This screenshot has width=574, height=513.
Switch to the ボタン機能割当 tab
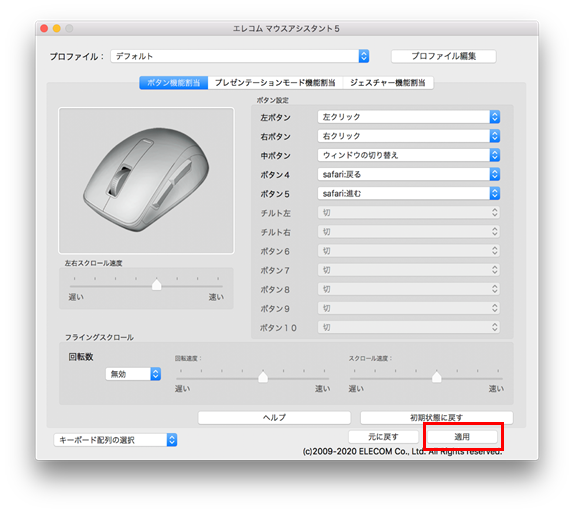tap(174, 83)
